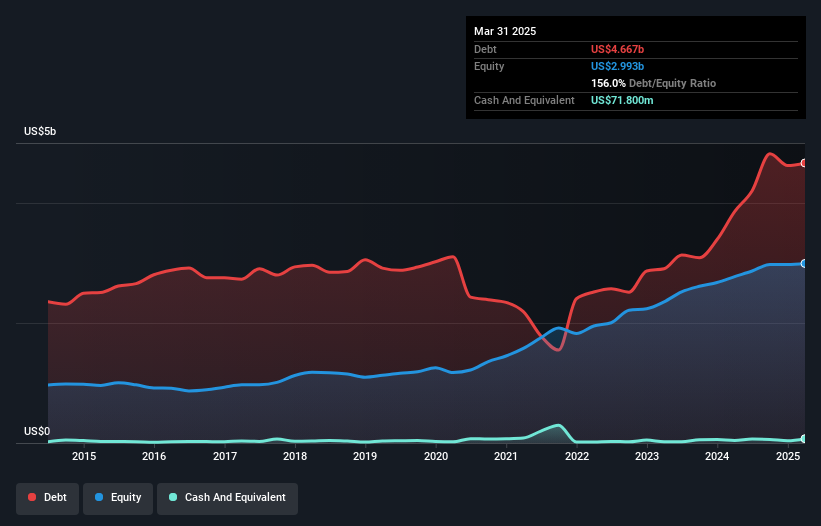This screenshot has width=821, height=526.
Task: Click the Cash And Equivalent tooltip label
Action: [524, 100]
